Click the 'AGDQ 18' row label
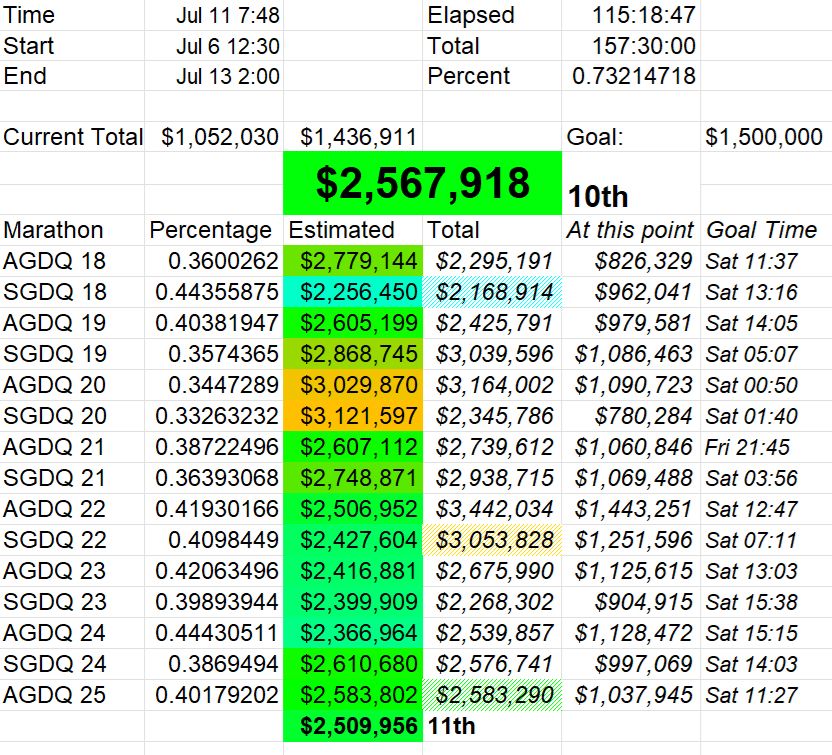The height and width of the screenshot is (755, 832). pyautogui.click(x=72, y=261)
